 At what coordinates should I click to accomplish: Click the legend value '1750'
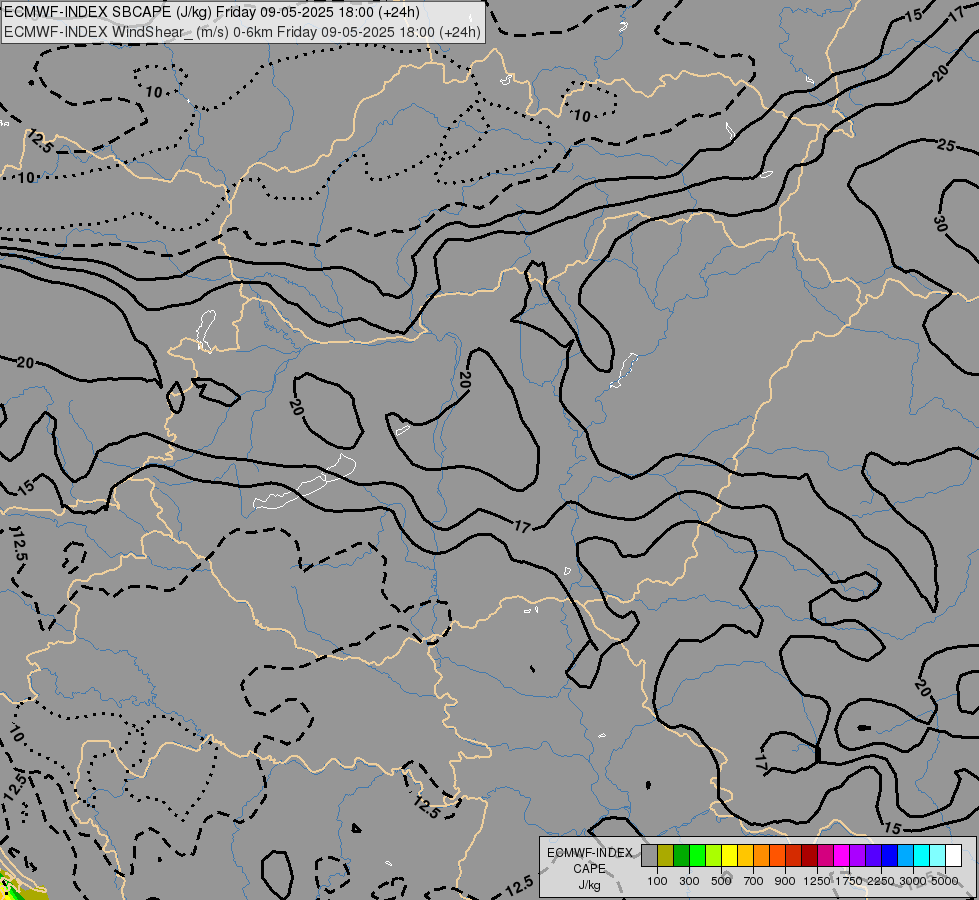point(849,881)
